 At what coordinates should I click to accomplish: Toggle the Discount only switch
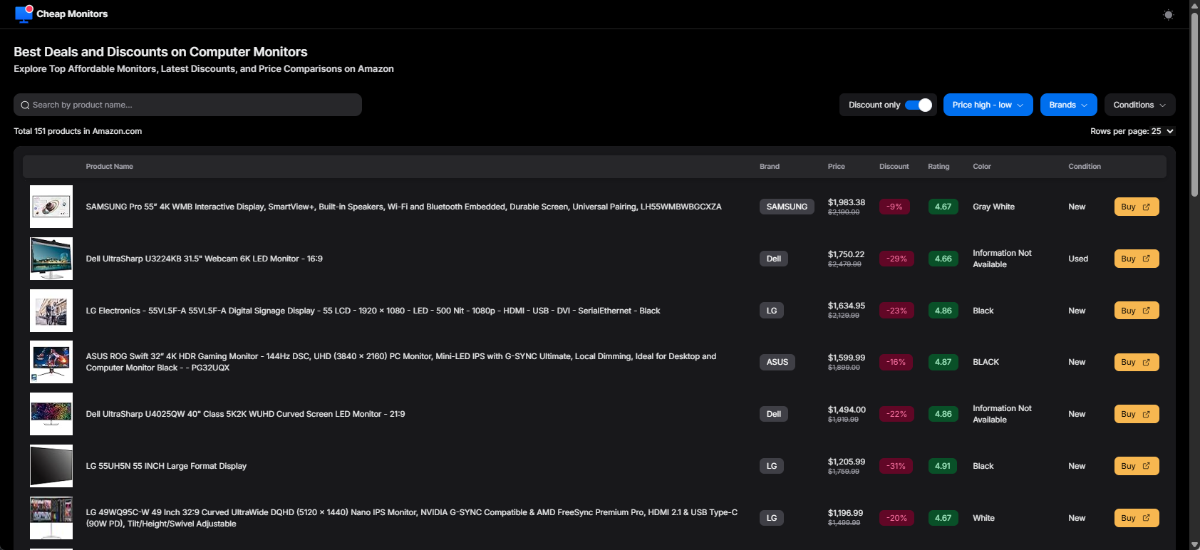pos(918,105)
